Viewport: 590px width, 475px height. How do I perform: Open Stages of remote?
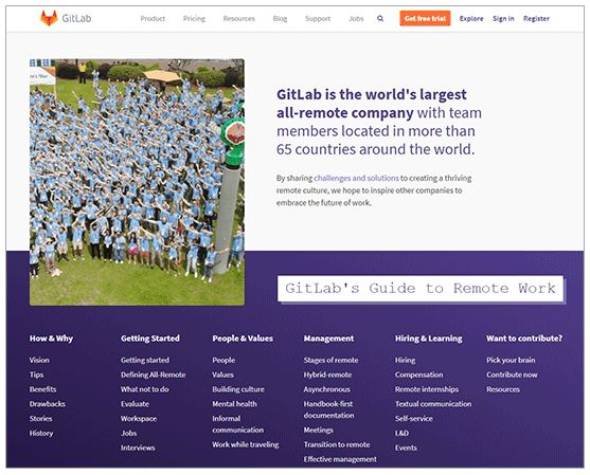[331, 360]
